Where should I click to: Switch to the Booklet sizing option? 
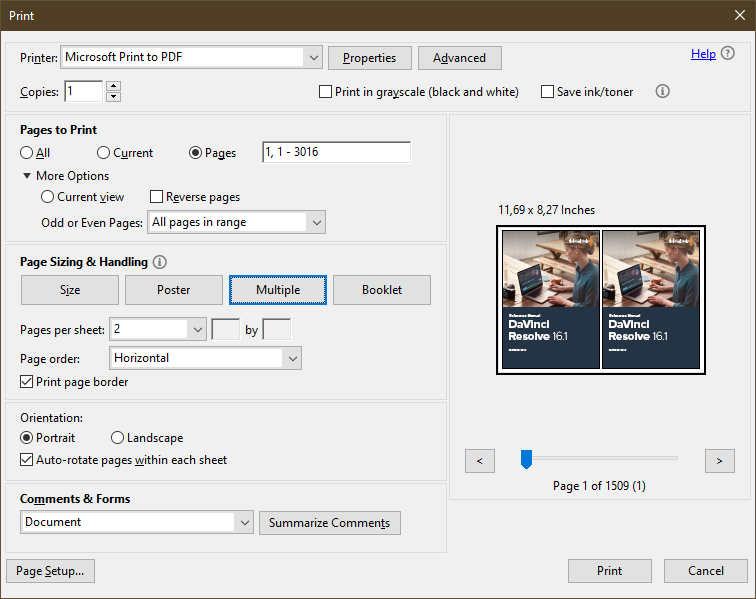coord(382,290)
